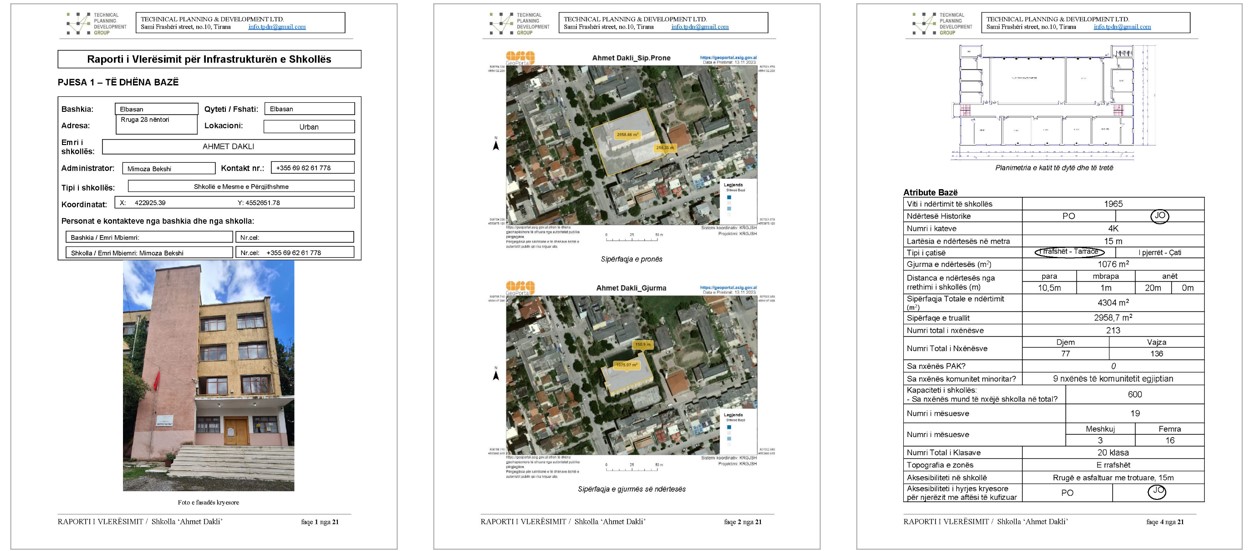This screenshot has height=551, width=1250.
Task: Click the Legjenda box on the top map
Action: [736, 195]
